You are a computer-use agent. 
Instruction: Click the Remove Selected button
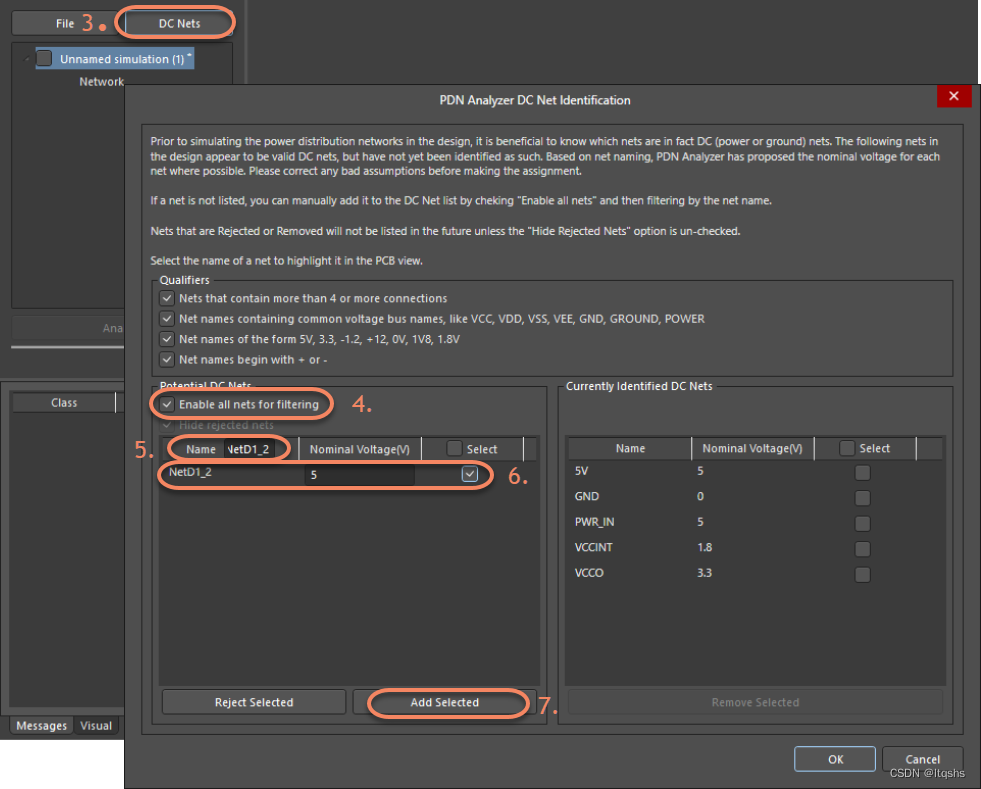click(755, 702)
